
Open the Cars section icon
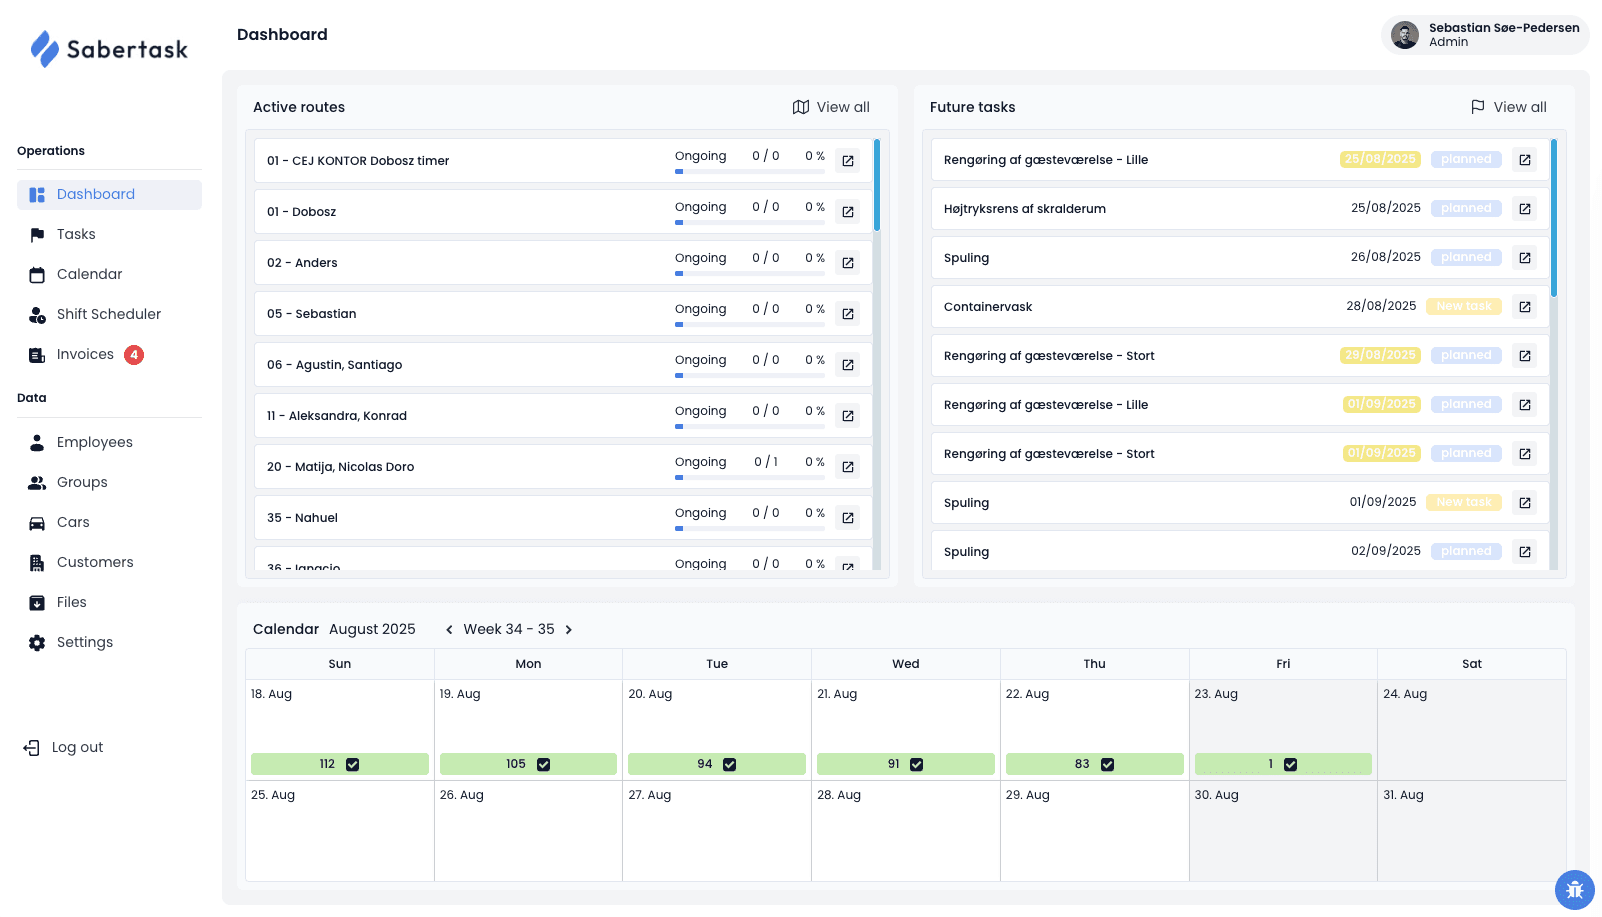tap(37, 522)
